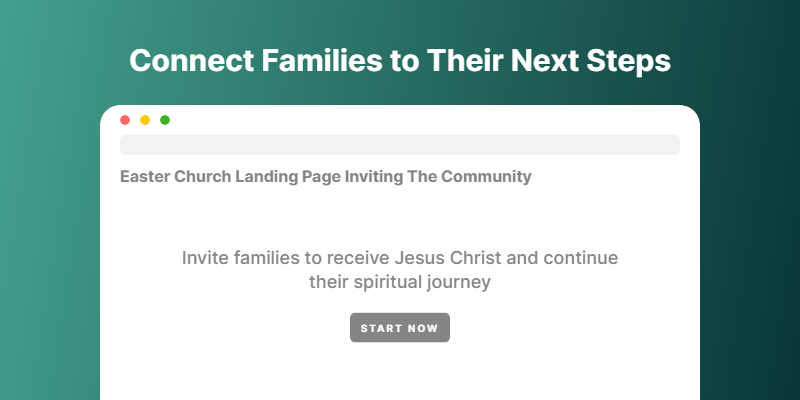The image size is (800, 400).
Task: Click the word "Invite" starting the description
Action: pos(207,258)
